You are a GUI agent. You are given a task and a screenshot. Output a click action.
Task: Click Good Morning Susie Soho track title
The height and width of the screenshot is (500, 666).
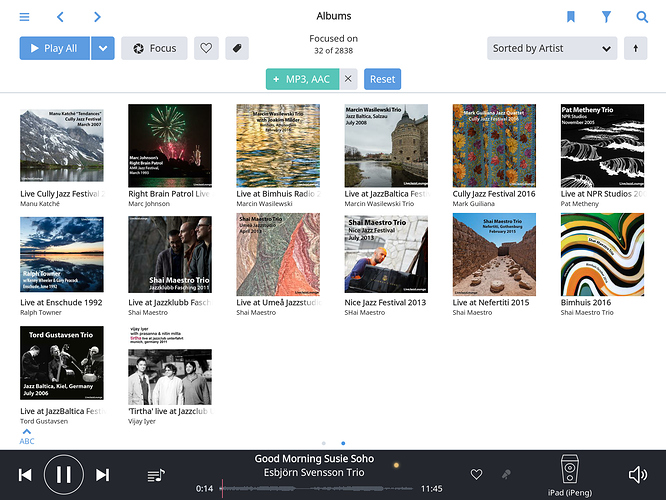(x=314, y=459)
